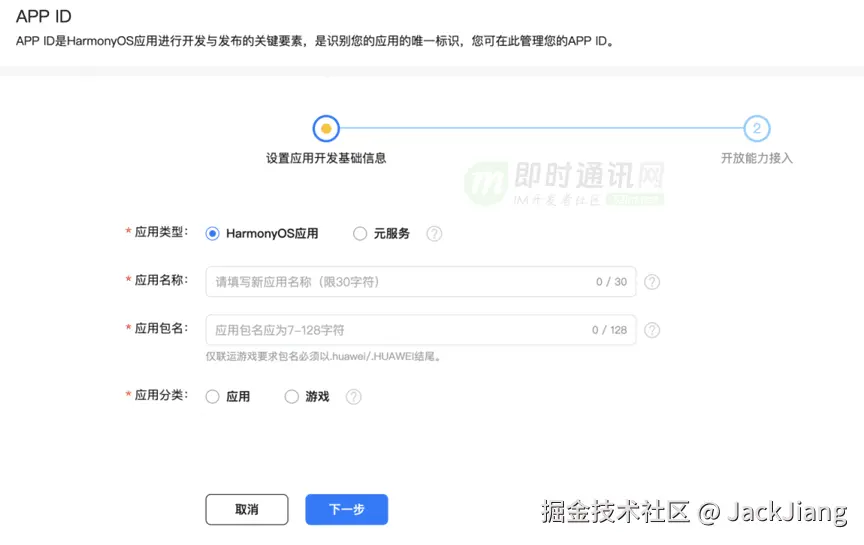Select the 元服务 radio option
Viewport: 864px width, 545px height.
tap(360, 234)
